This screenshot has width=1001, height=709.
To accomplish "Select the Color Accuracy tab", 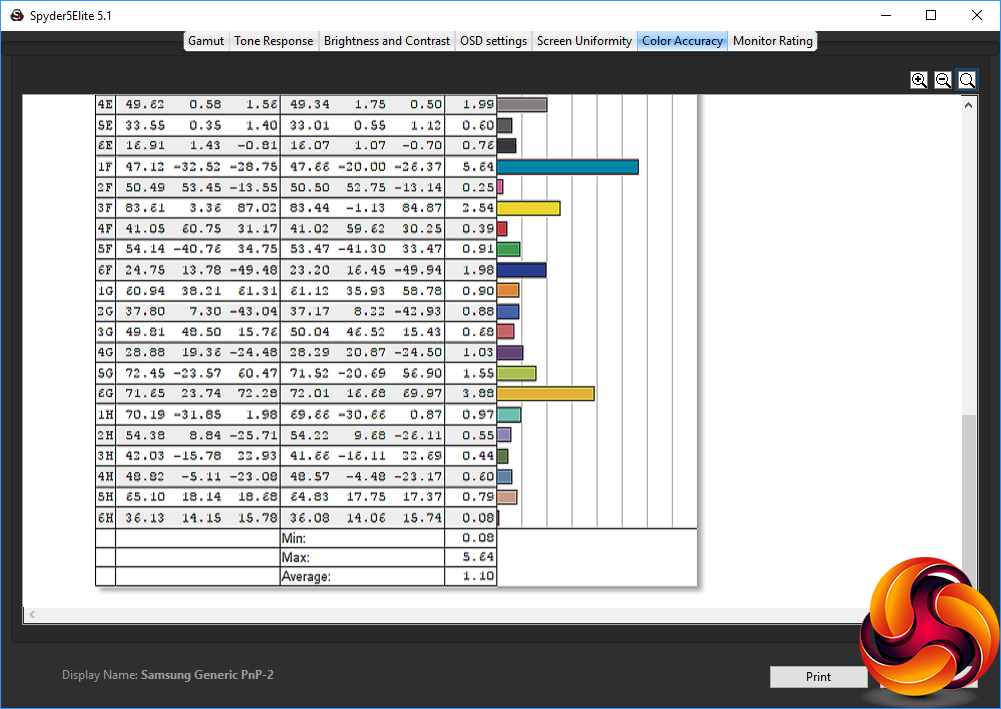I will [682, 41].
